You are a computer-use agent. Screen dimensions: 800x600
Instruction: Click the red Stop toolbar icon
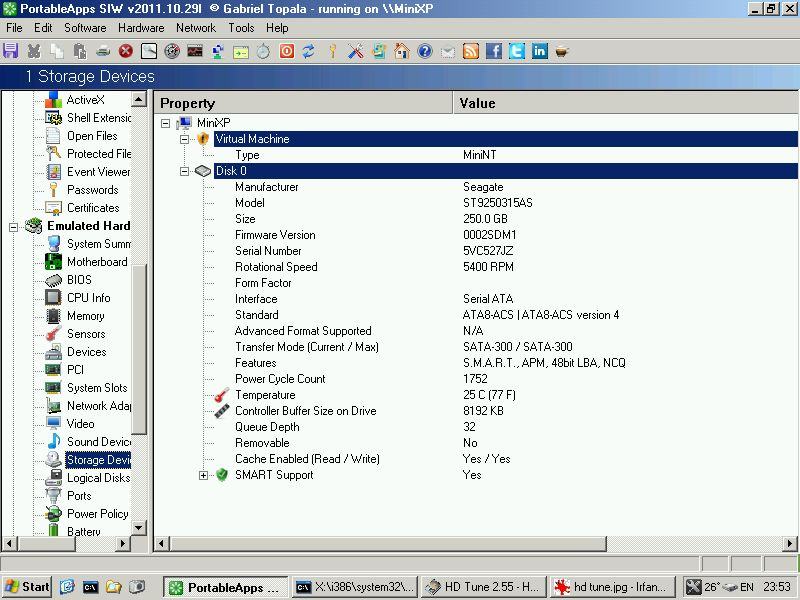click(x=126, y=51)
